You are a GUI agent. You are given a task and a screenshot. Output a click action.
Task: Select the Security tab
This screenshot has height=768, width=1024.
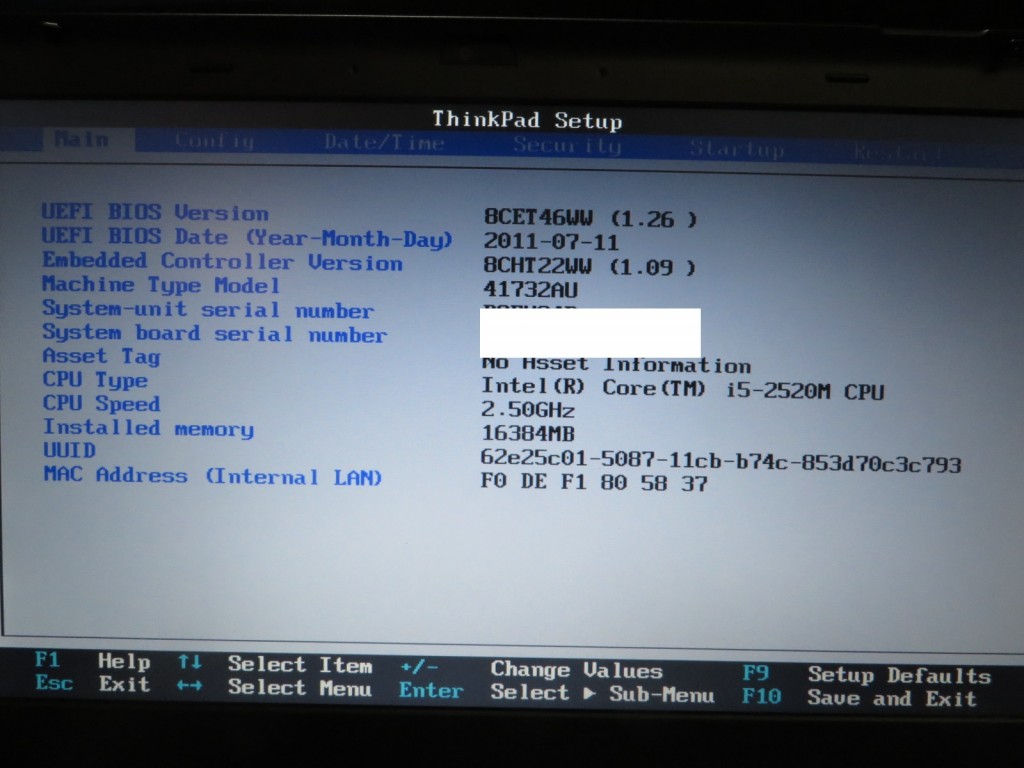pyautogui.click(x=566, y=145)
